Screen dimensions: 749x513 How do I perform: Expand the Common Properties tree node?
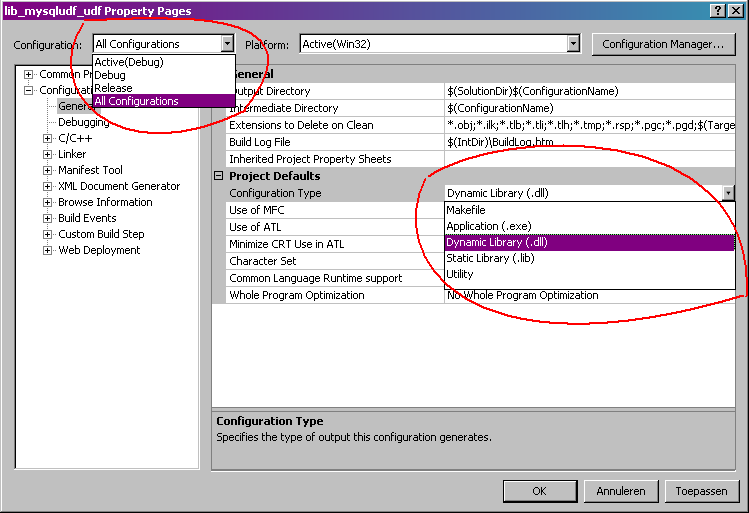pos(29,74)
